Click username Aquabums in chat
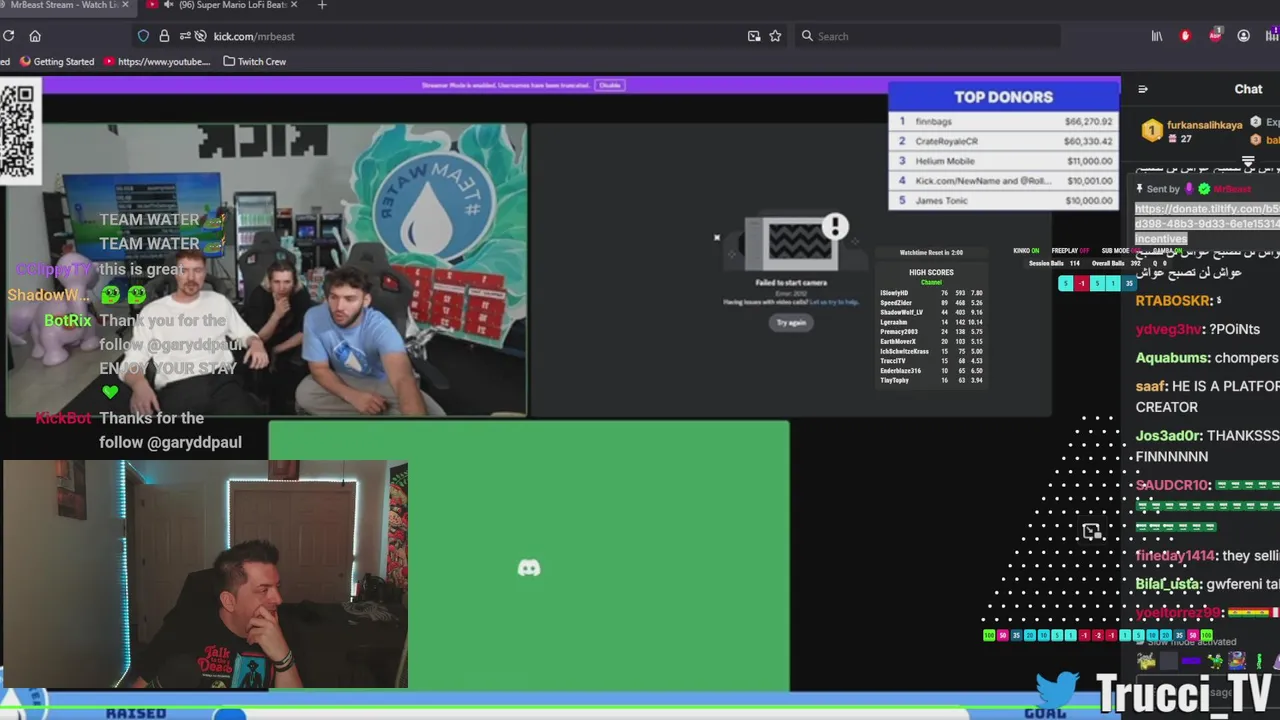Screen dimensions: 1280x720 pos(1173,358)
